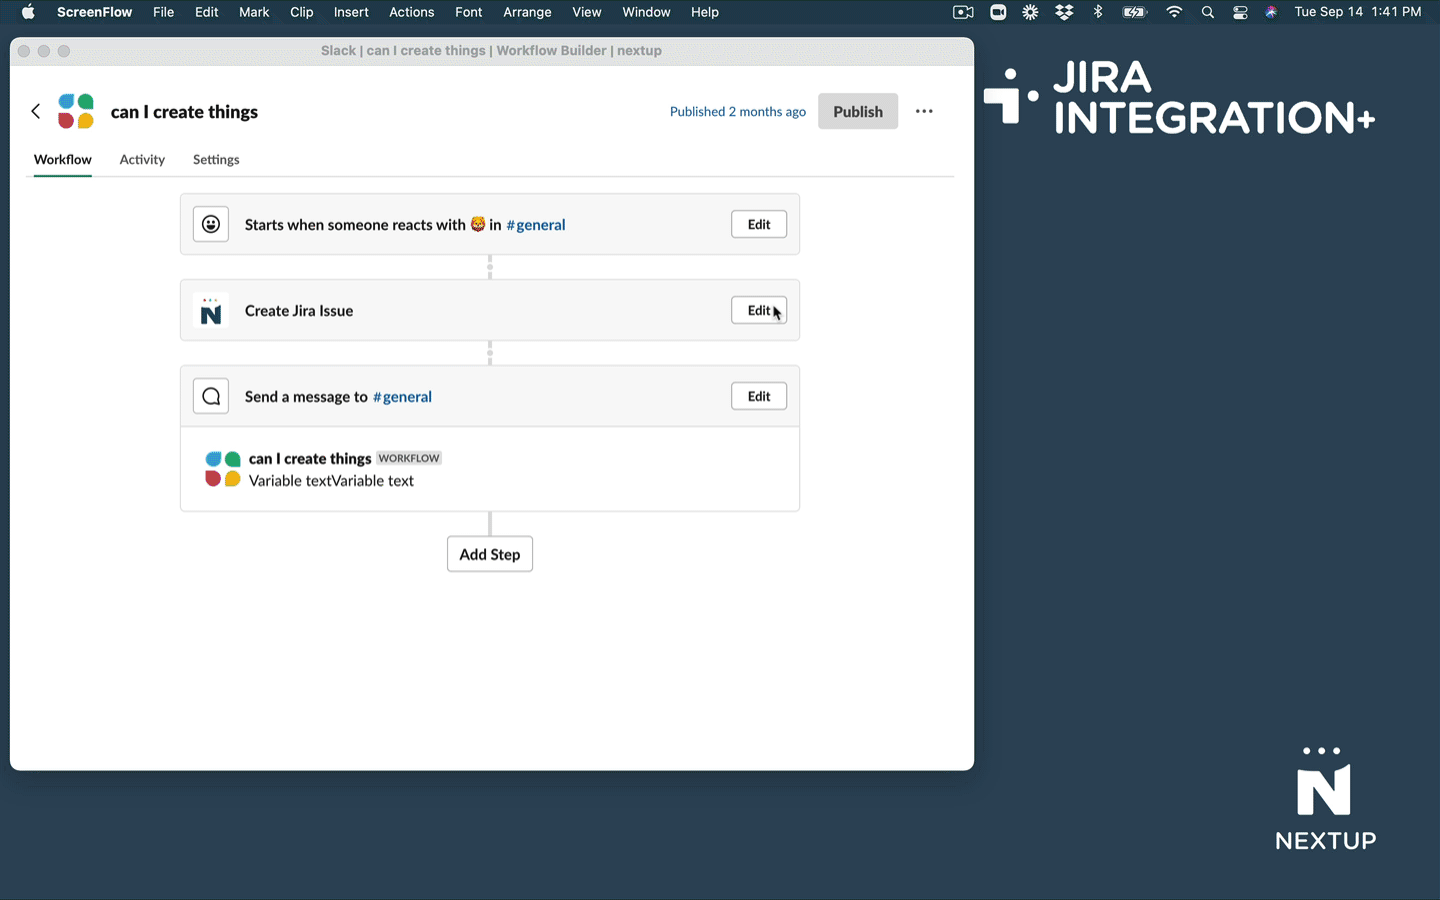
Task: Open the Mark menu
Action: coord(254,12)
